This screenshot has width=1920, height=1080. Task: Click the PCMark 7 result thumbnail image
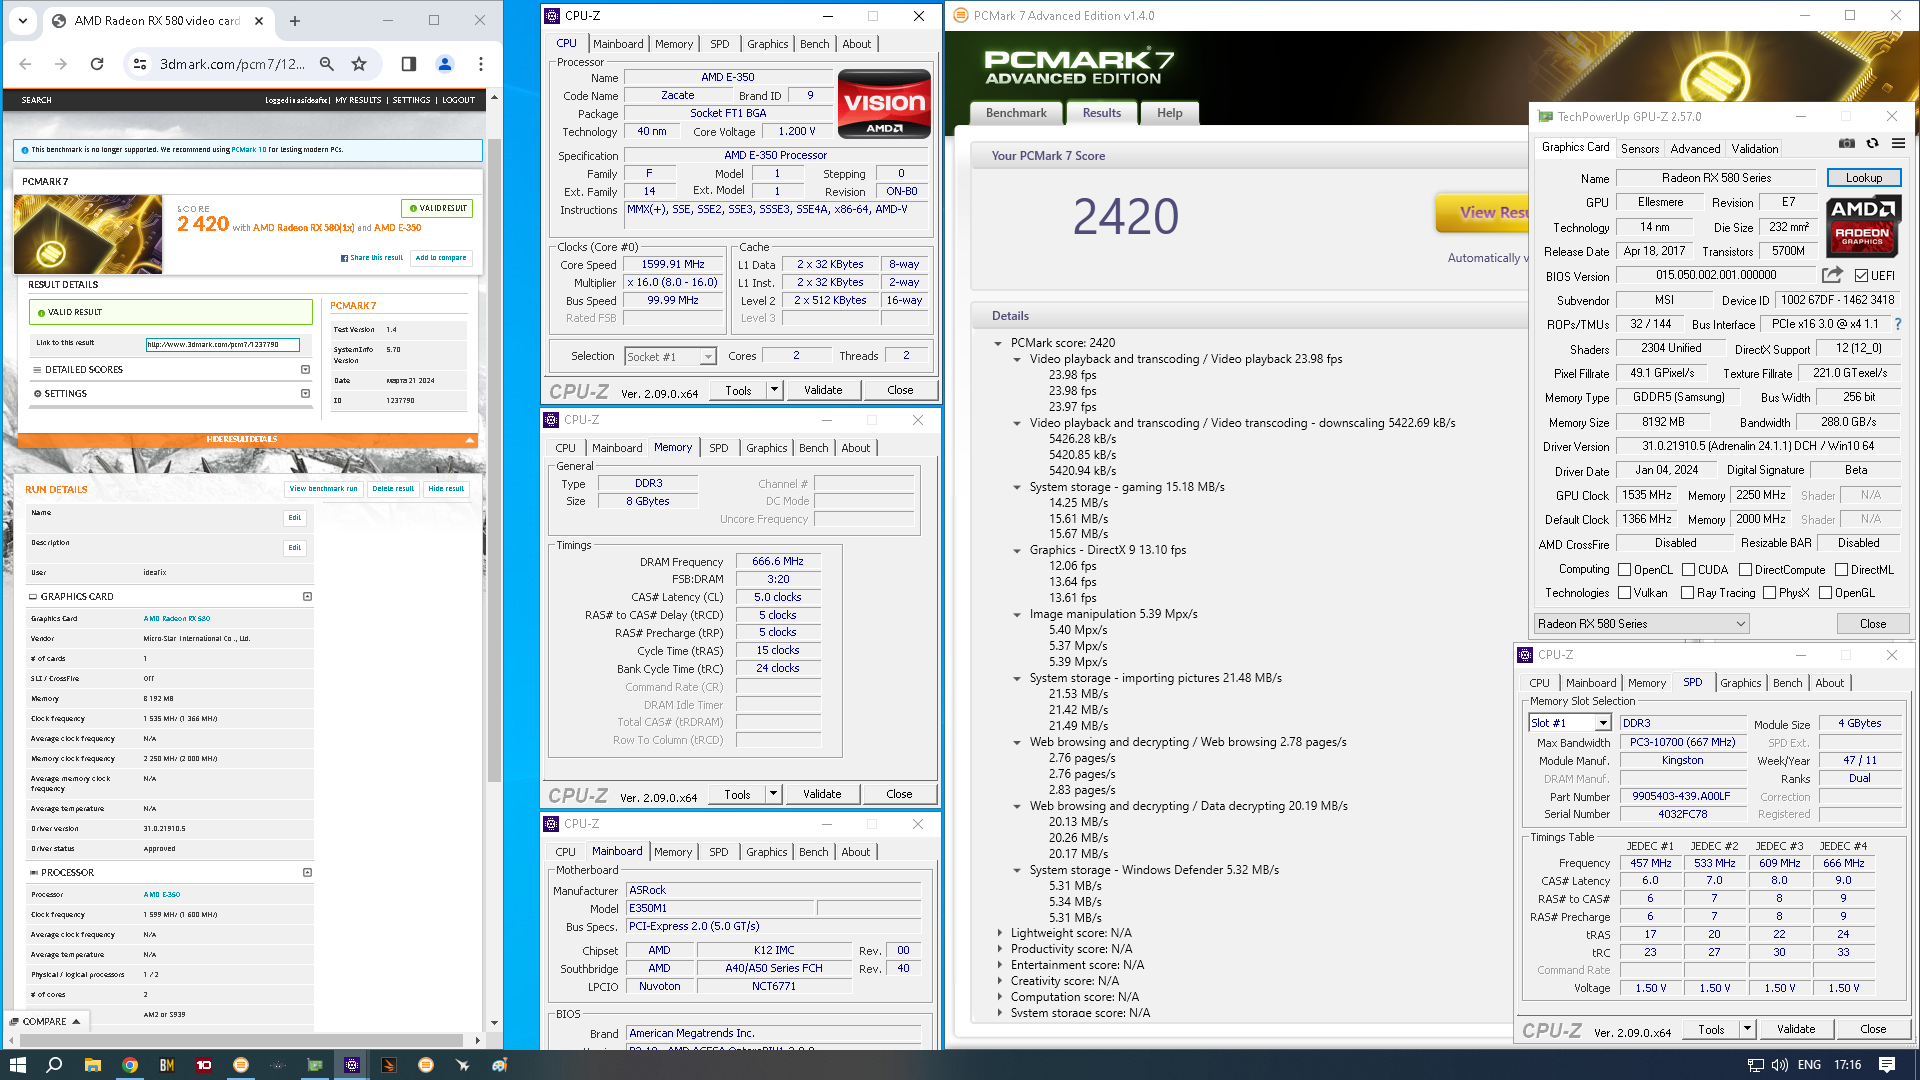coord(88,234)
